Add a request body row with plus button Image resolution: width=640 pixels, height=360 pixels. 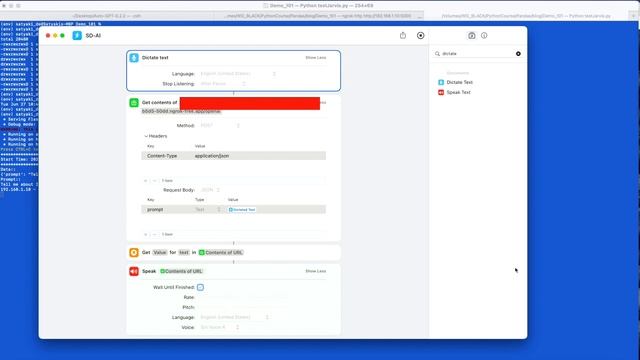[146, 234]
